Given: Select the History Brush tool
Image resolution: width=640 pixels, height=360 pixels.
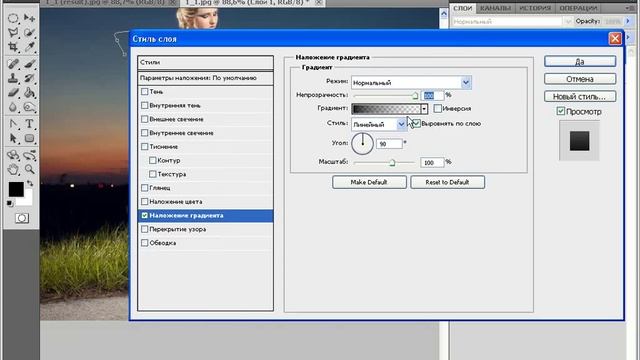Looking at the screenshot, I should (29, 78).
